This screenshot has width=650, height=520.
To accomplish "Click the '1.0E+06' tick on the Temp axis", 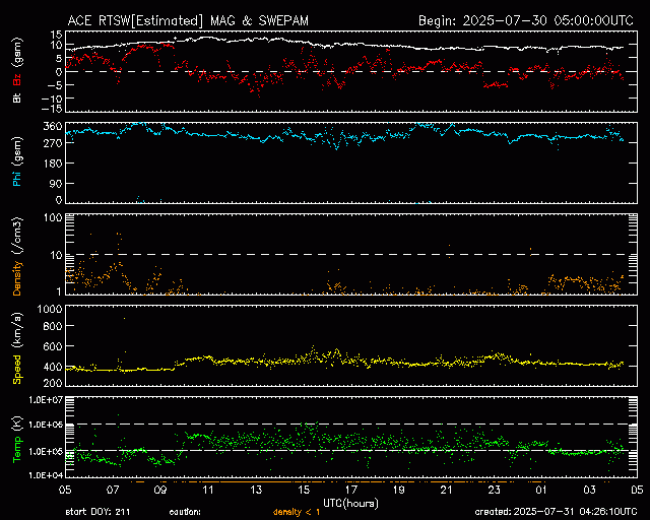I will coord(46,425).
